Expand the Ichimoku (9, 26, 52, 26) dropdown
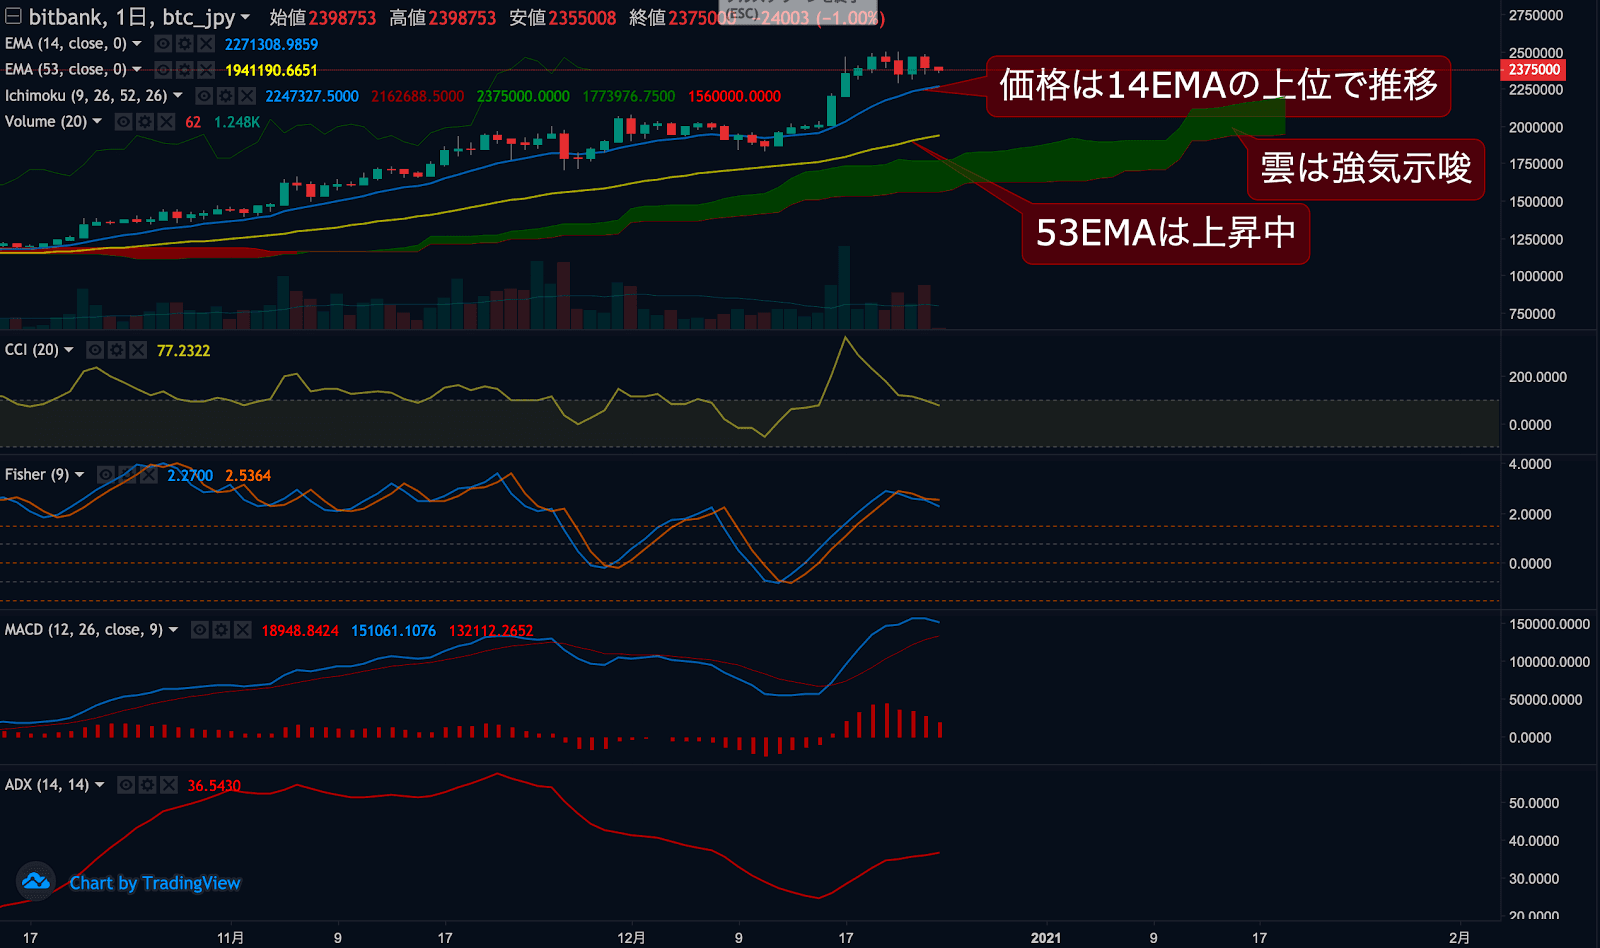 [x=177, y=95]
